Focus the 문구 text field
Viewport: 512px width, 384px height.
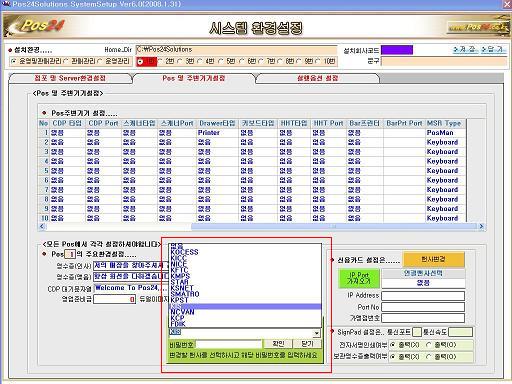(x=444, y=61)
